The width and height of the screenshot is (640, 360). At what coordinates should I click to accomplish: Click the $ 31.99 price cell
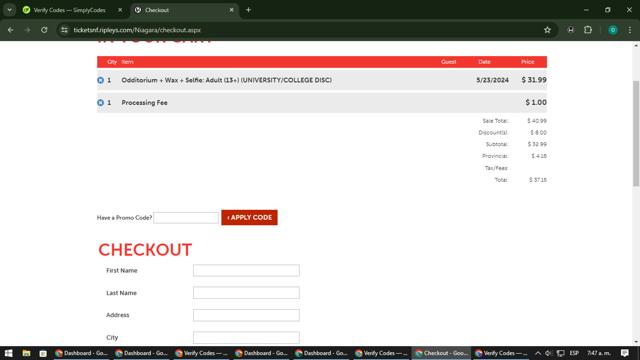534,80
